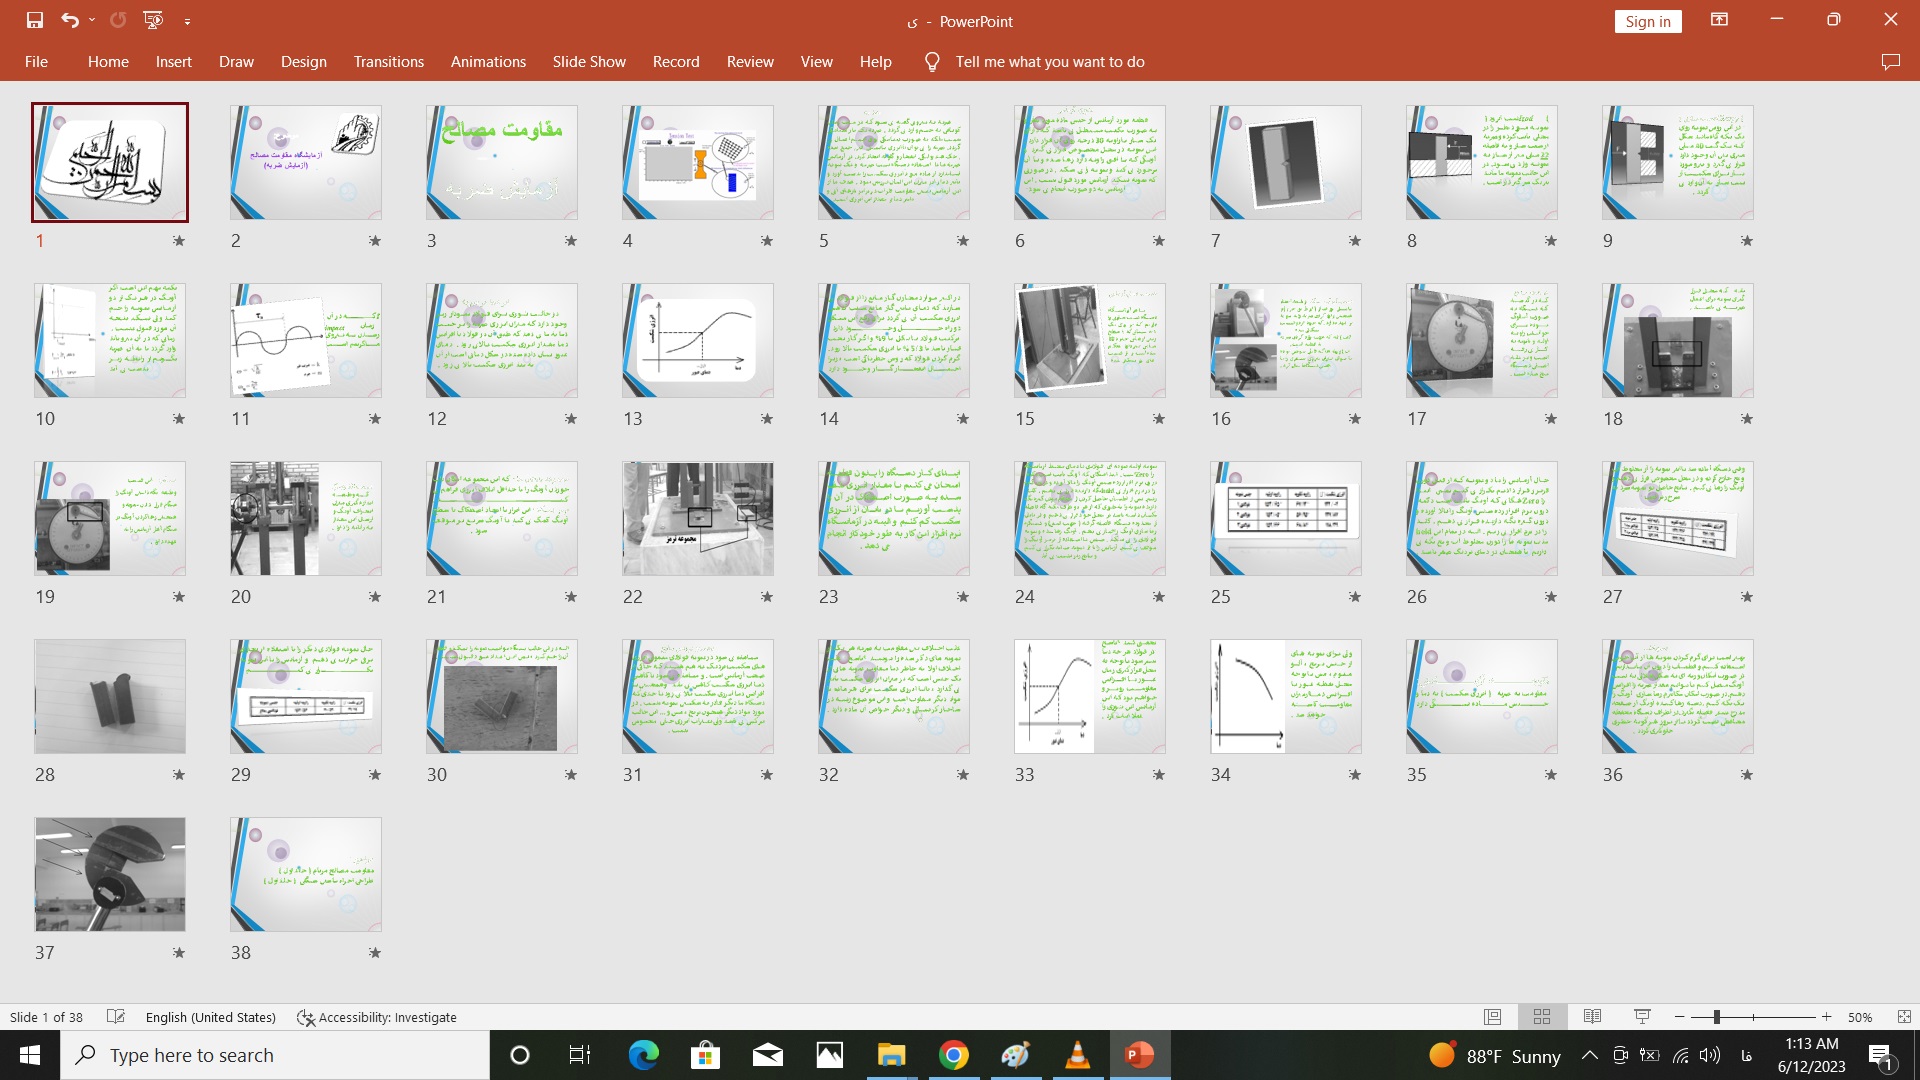
Task: Toggle Reading view icon in status bar
Action: [x=1592, y=1017]
